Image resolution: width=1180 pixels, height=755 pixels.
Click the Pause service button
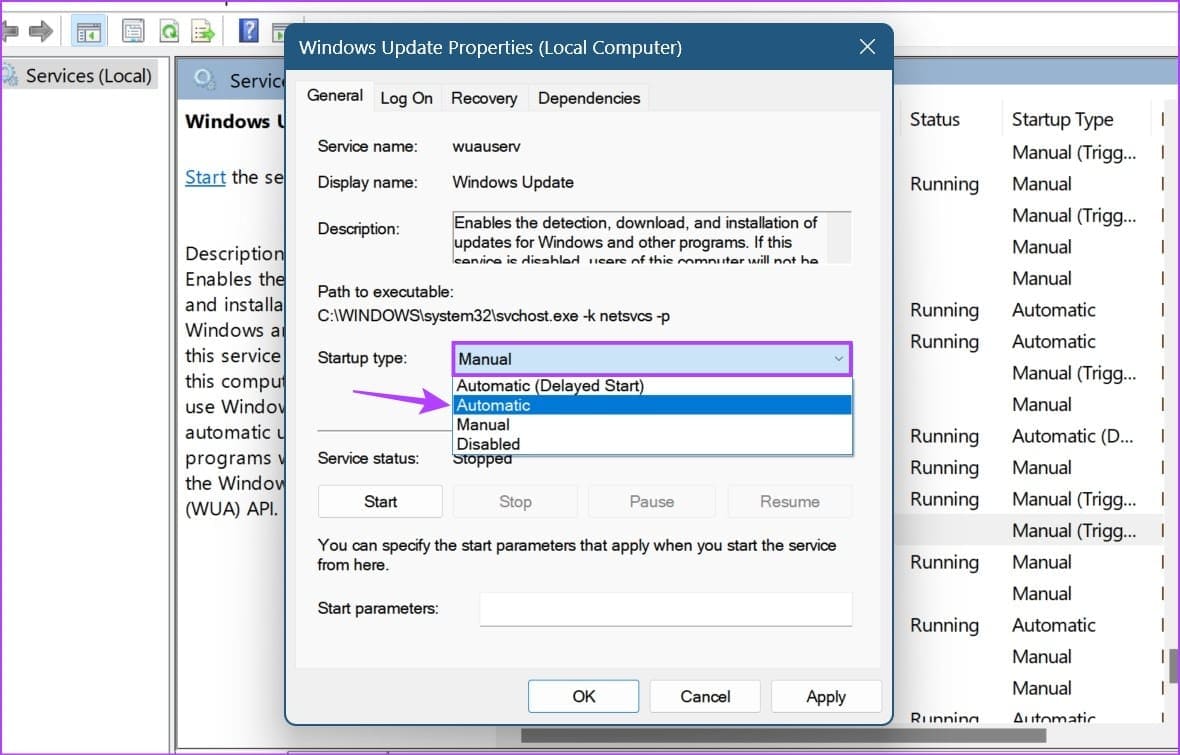(652, 501)
